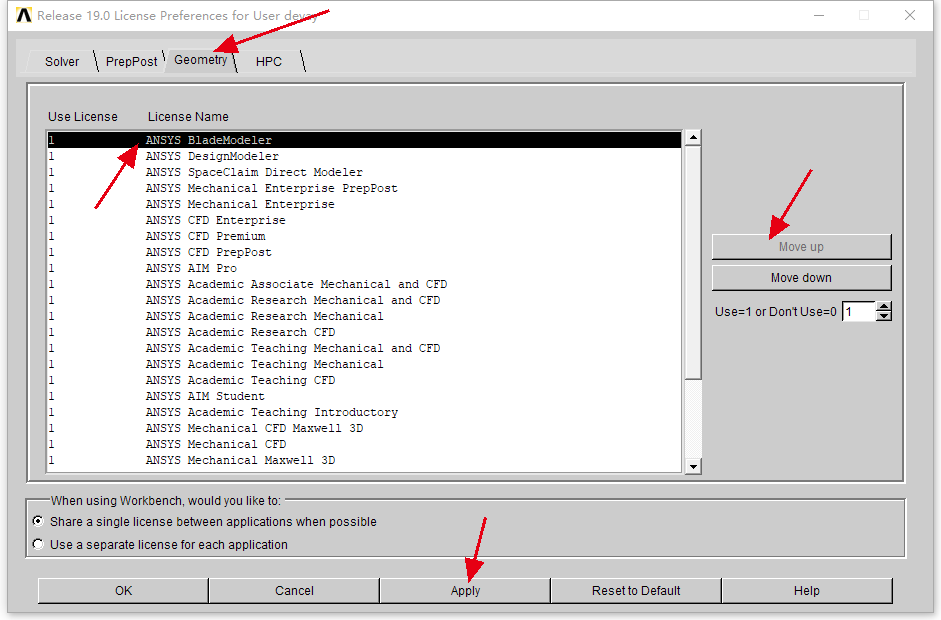Click the ANSYS logo icon in title bar
Screen dimensions: 941x620
(x=24, y=15)
